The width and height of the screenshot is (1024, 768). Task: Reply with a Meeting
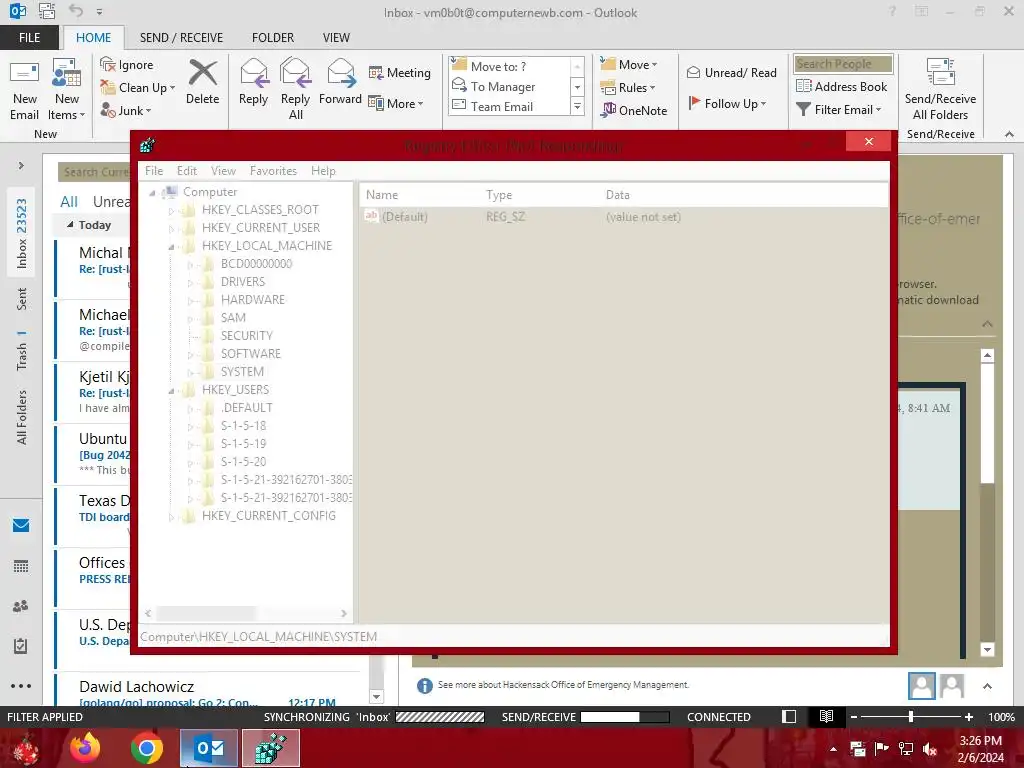tap(400, 72)
